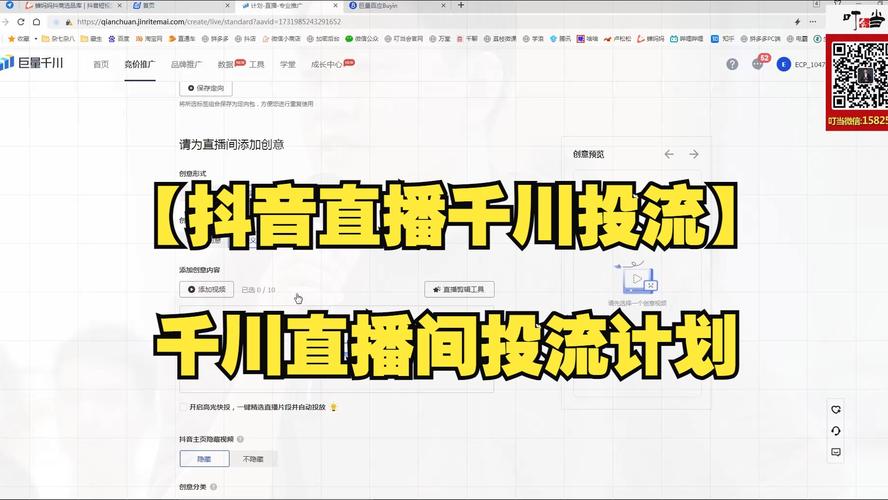The image size is (888, 500).
Task: Click the lightbulb tip icon after 高光快投
Action: pyautogui.click(x=334, y=407)
